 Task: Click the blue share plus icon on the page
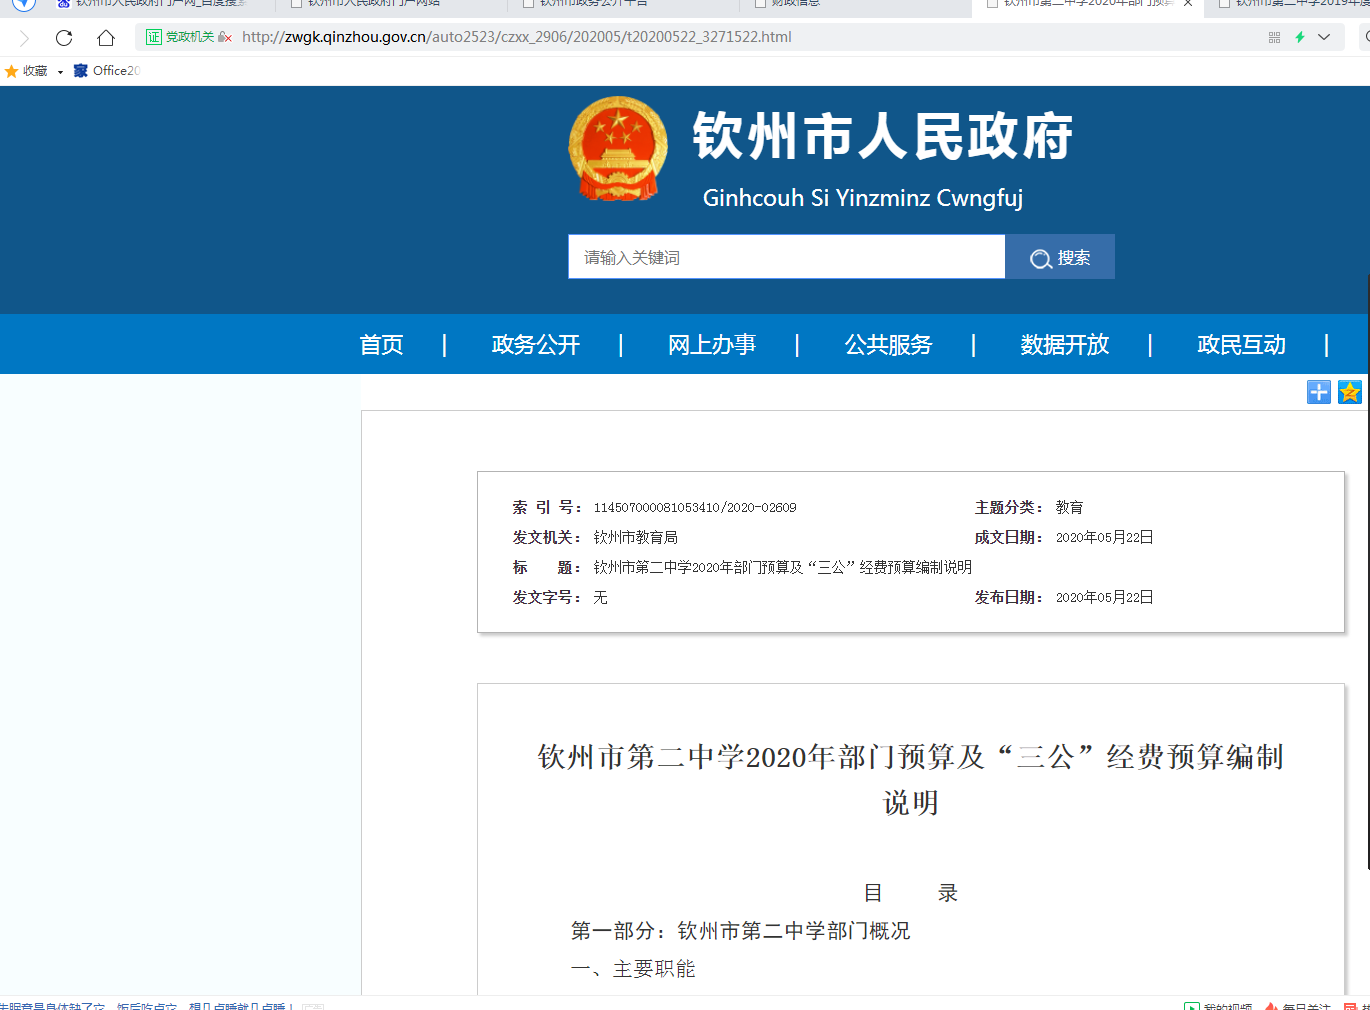tap(1318, 392)
